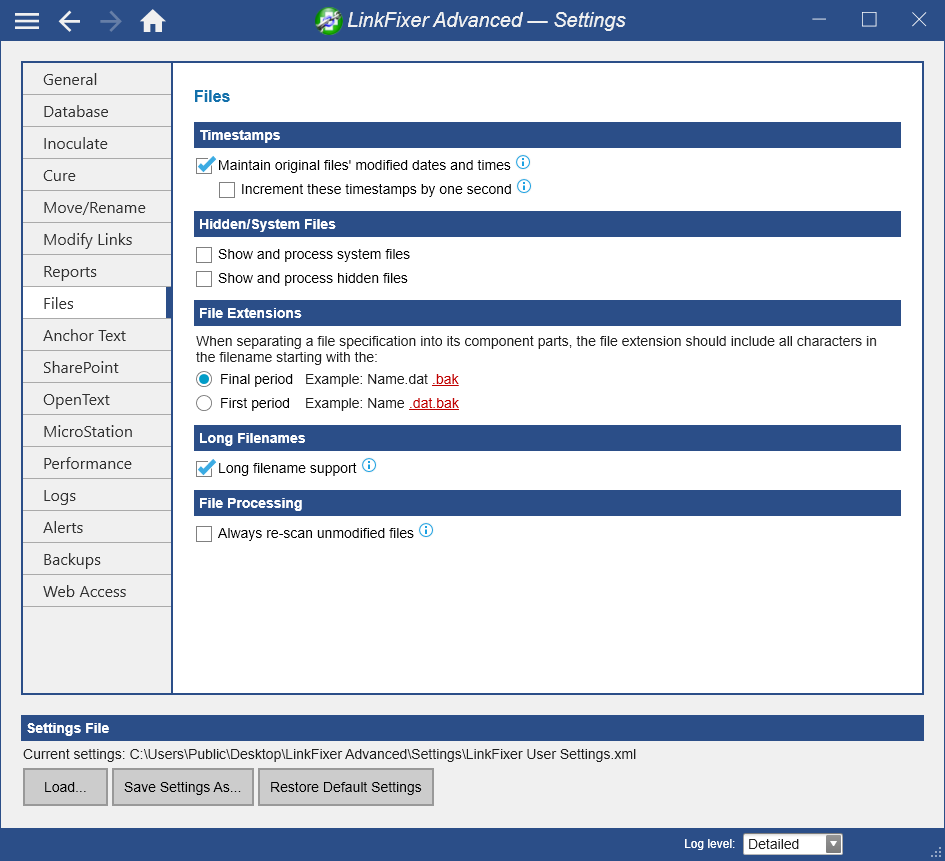The width and height of the screenshot is (945, 861).
Task: Click the Settings File header bar
Action: pos(472,728)
